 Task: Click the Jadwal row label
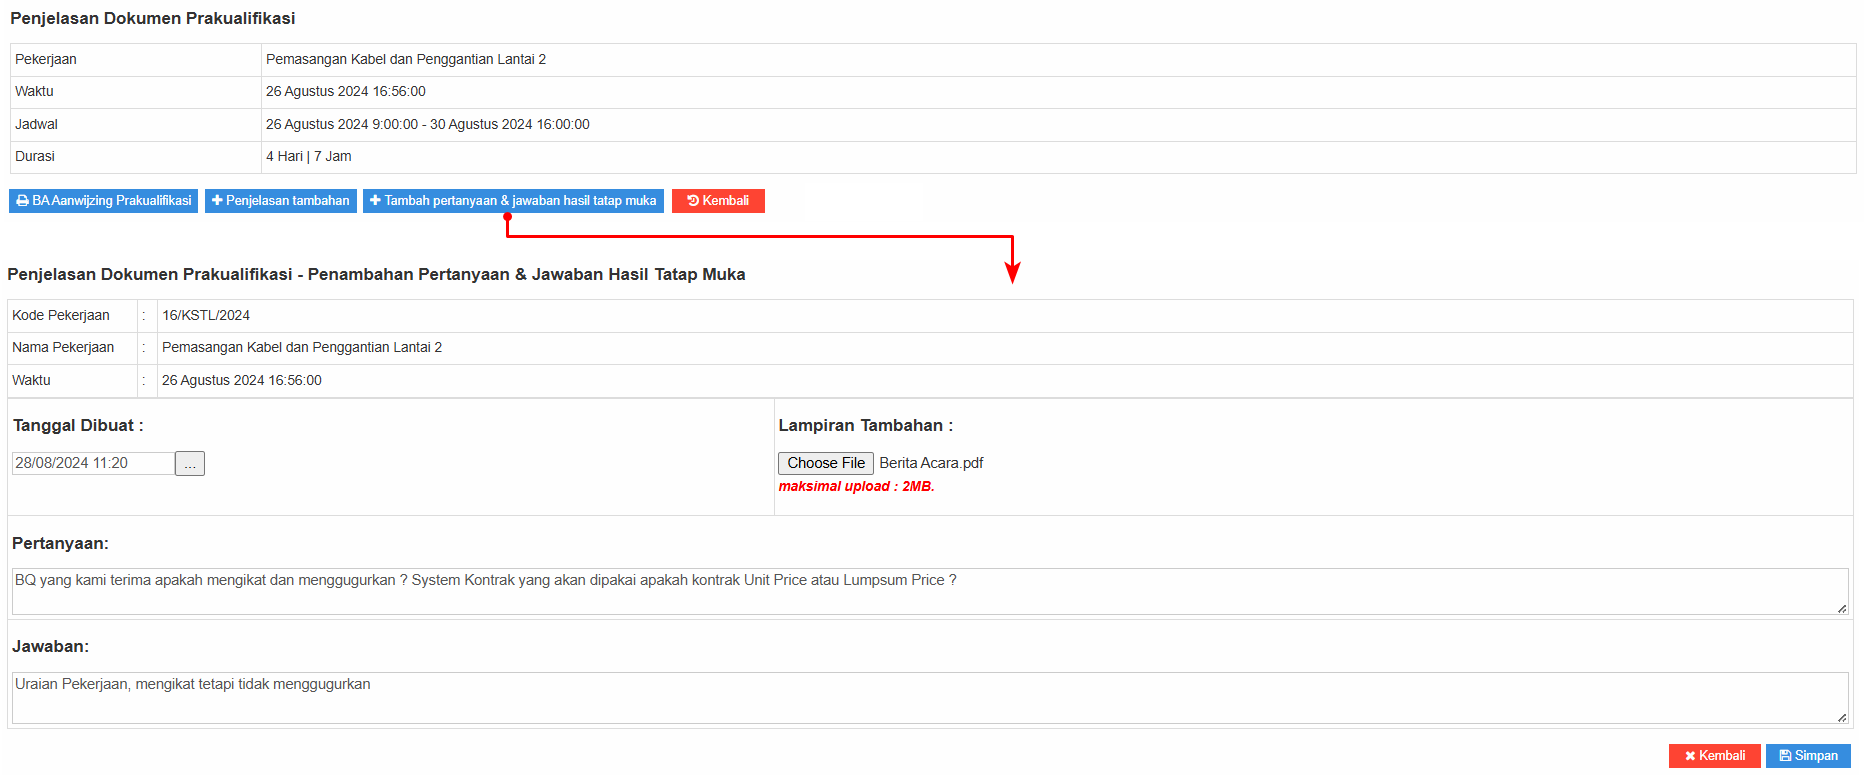click(37, 124)
